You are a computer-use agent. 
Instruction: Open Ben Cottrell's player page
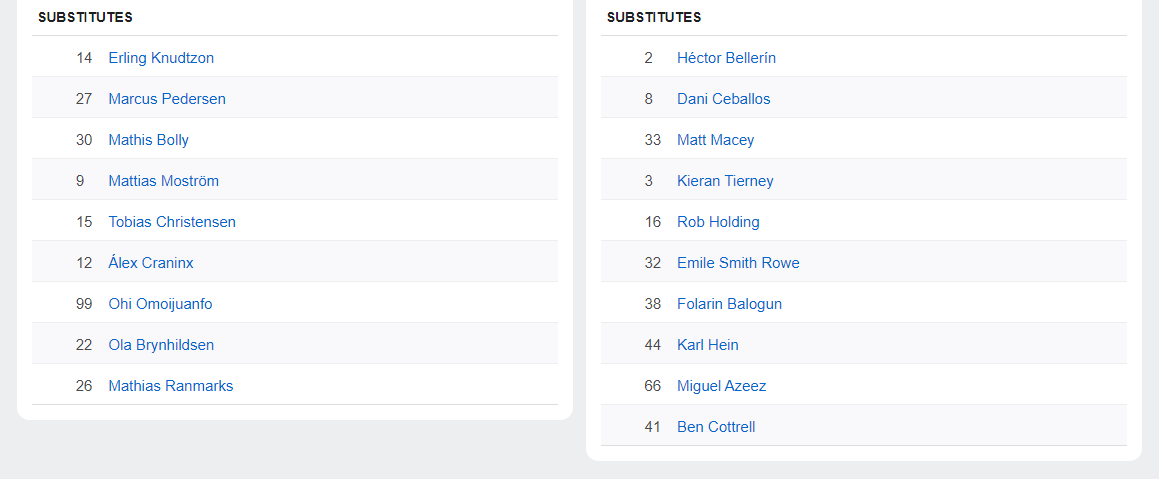[x=716, y=427]
